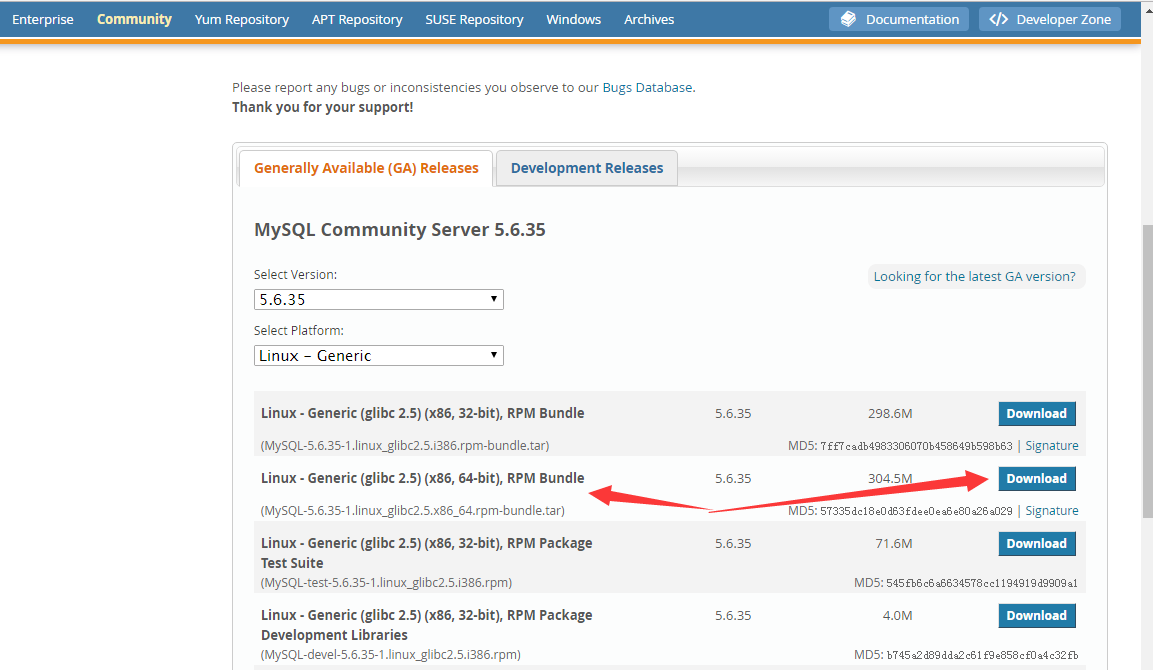
Task: Open the Enterprise tab
Action: click(43, 19)
